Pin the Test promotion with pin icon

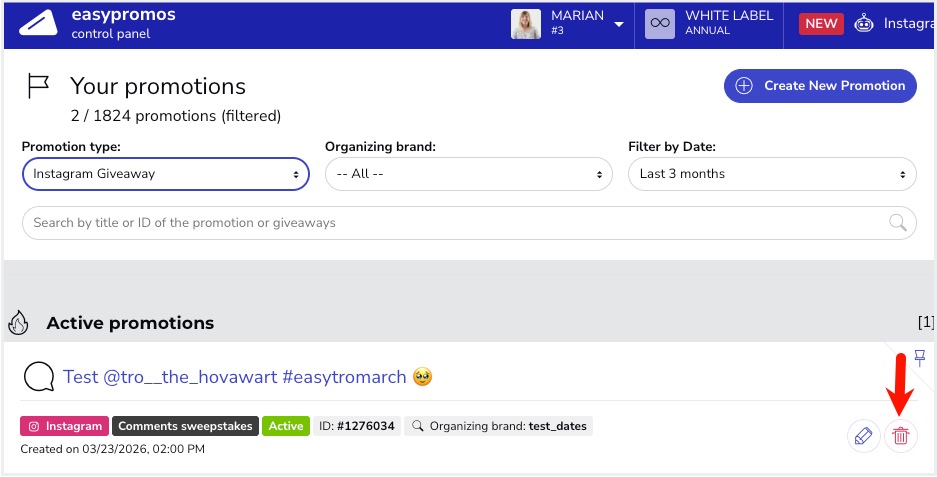(920, 358)
